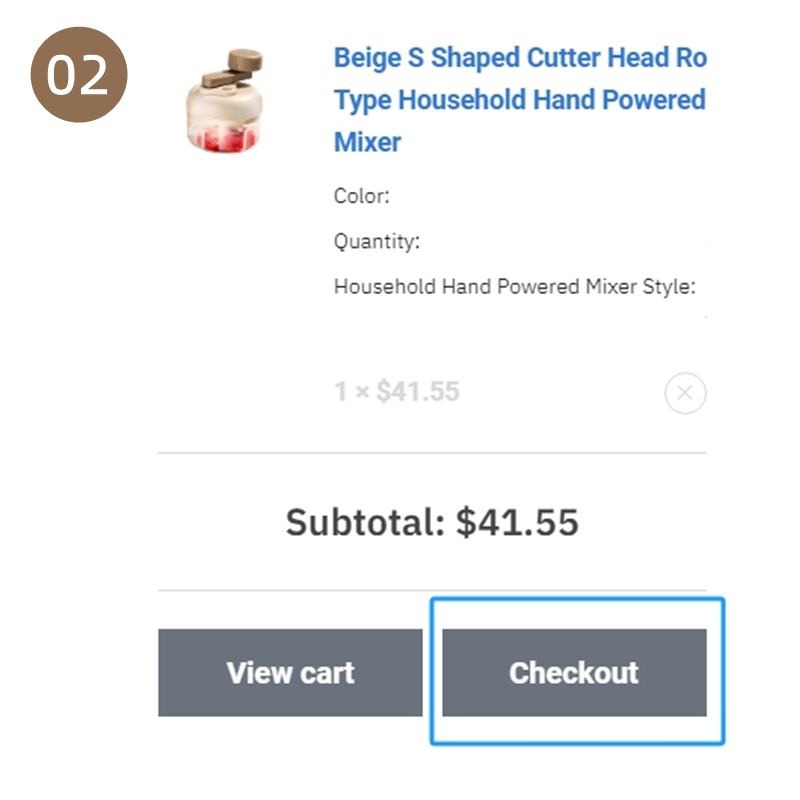This screenshot has height=800, width=800.
Task: Open the hand powered mixer product thumbnail
Action: pos(224,101)
